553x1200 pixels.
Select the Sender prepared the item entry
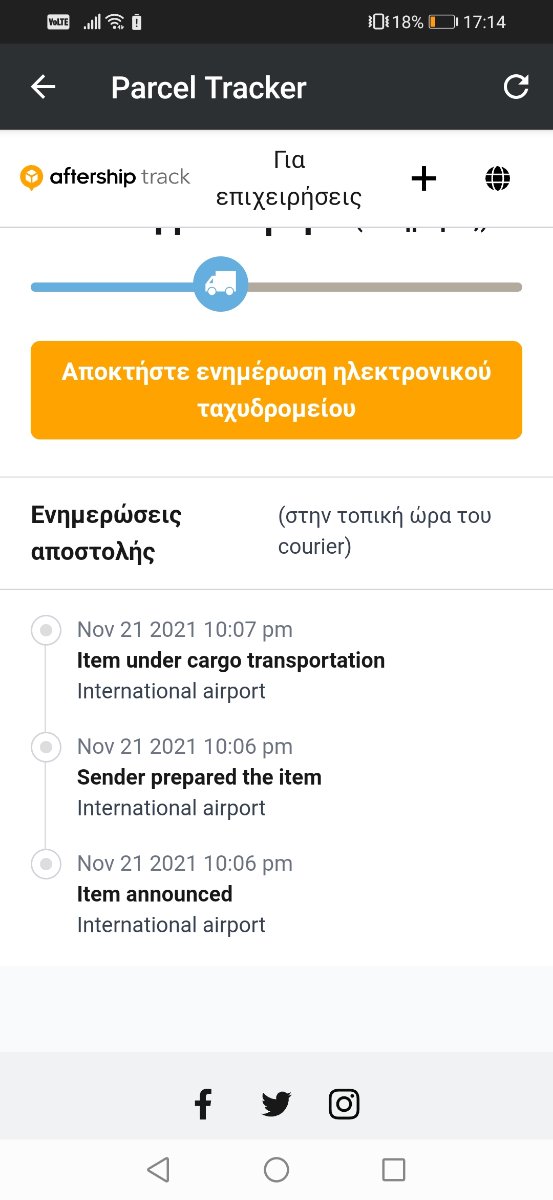200,777
